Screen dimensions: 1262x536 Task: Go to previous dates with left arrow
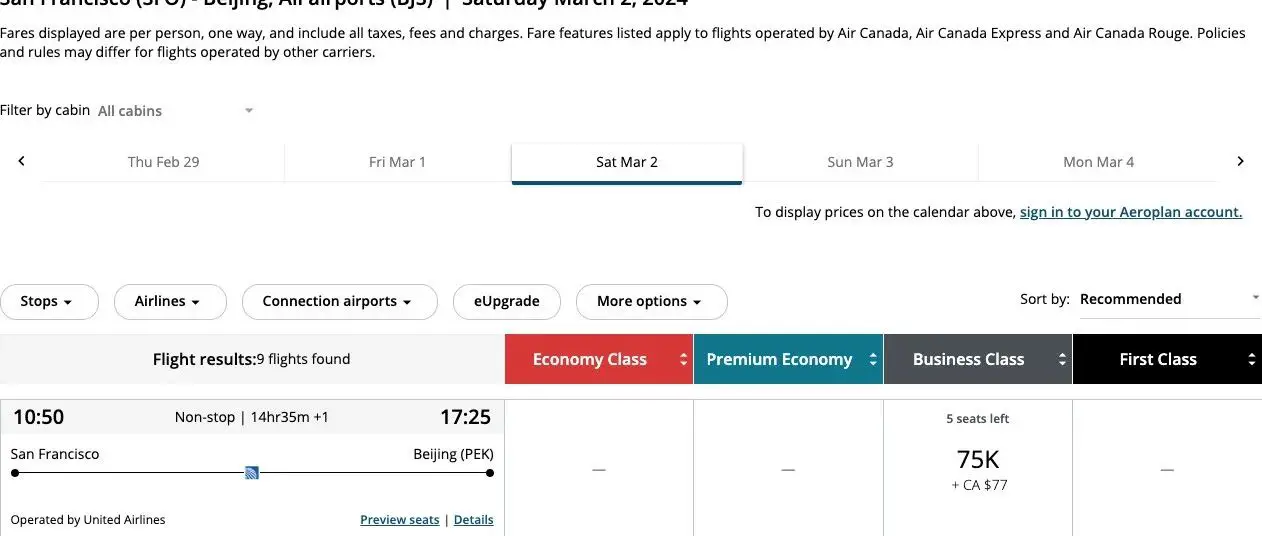coord(21,161)
